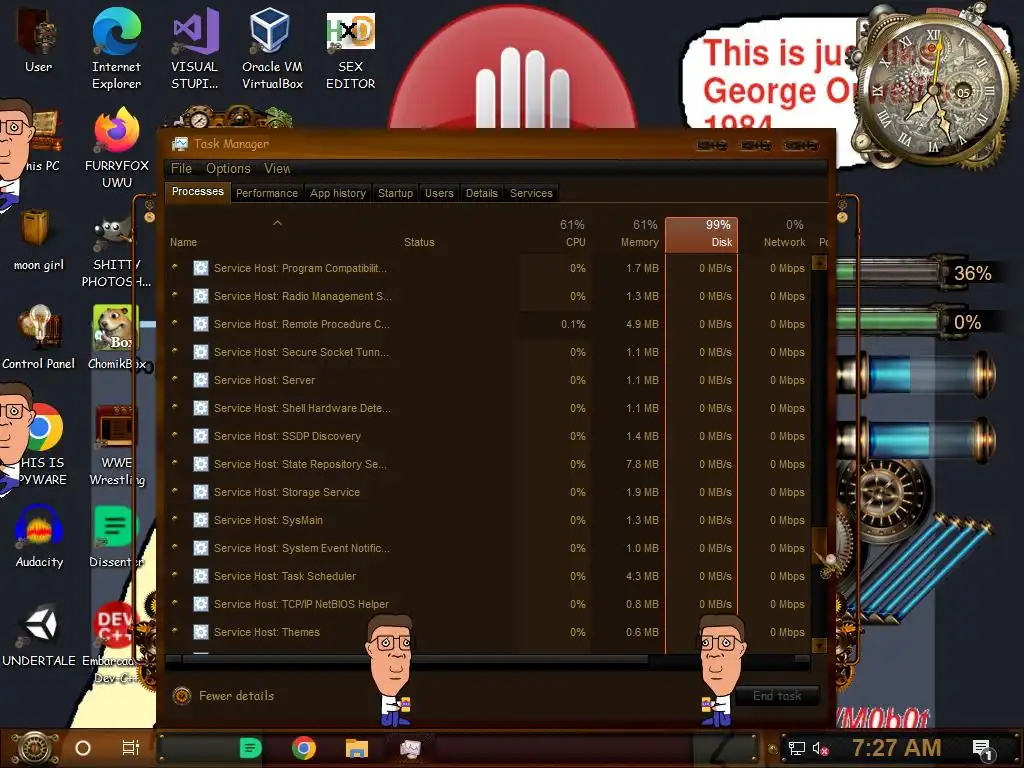Image resolution: width=1024 pixels, height=768 pixels.
Task: Open File Explorer from the taskbar
Action: pyautogui.click(x=357, y=748)
